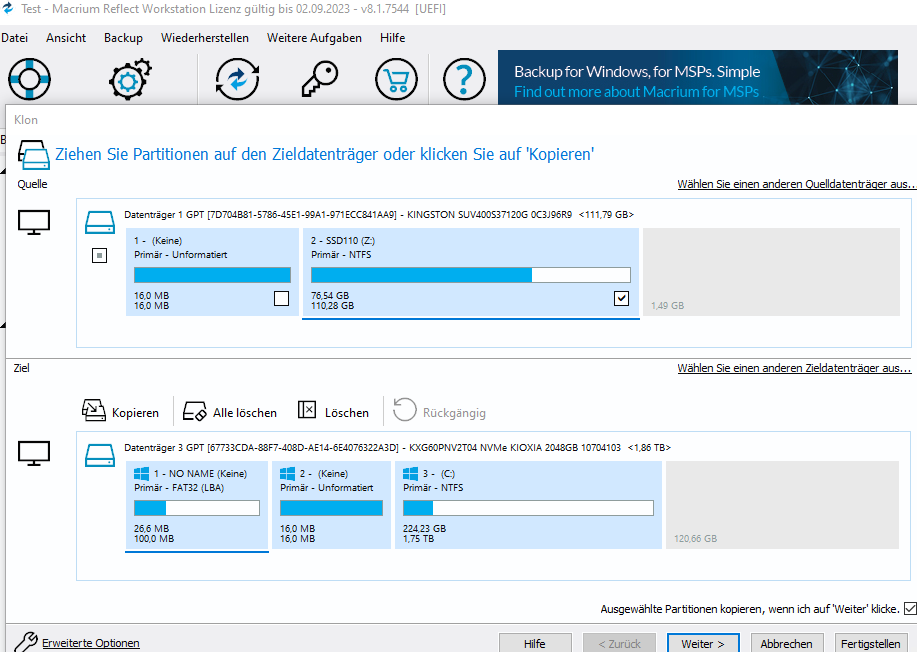Image resolution: width=917 pixels, height=652 pixels.
Task: Click the Macrium app icon in title bar
Action: [8, 8]
